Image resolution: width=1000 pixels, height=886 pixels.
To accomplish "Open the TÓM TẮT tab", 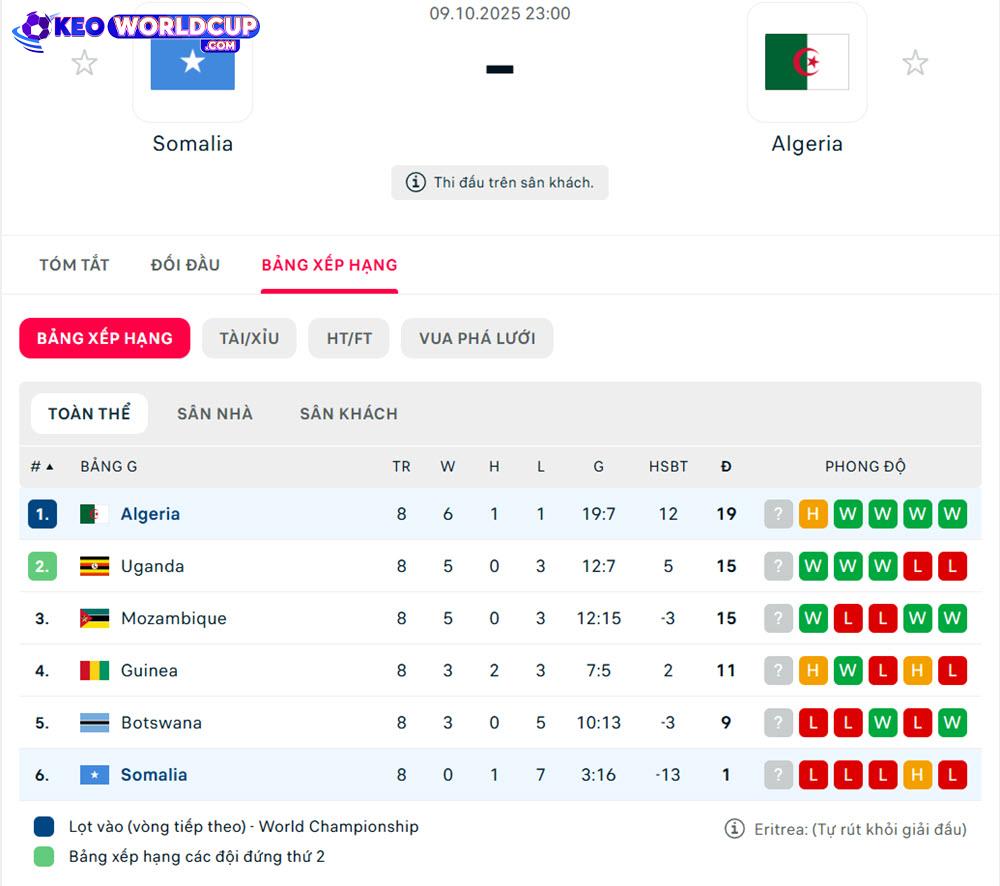I will 74,265.
